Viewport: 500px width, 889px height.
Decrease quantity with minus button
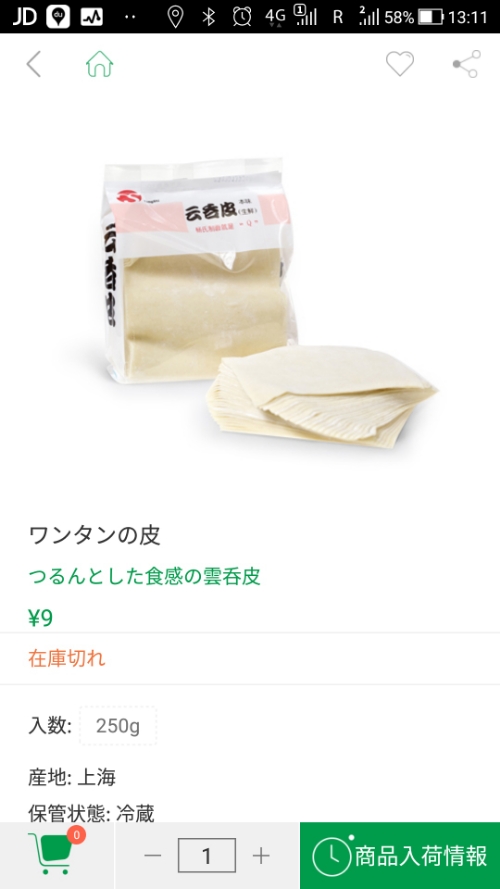152,855
